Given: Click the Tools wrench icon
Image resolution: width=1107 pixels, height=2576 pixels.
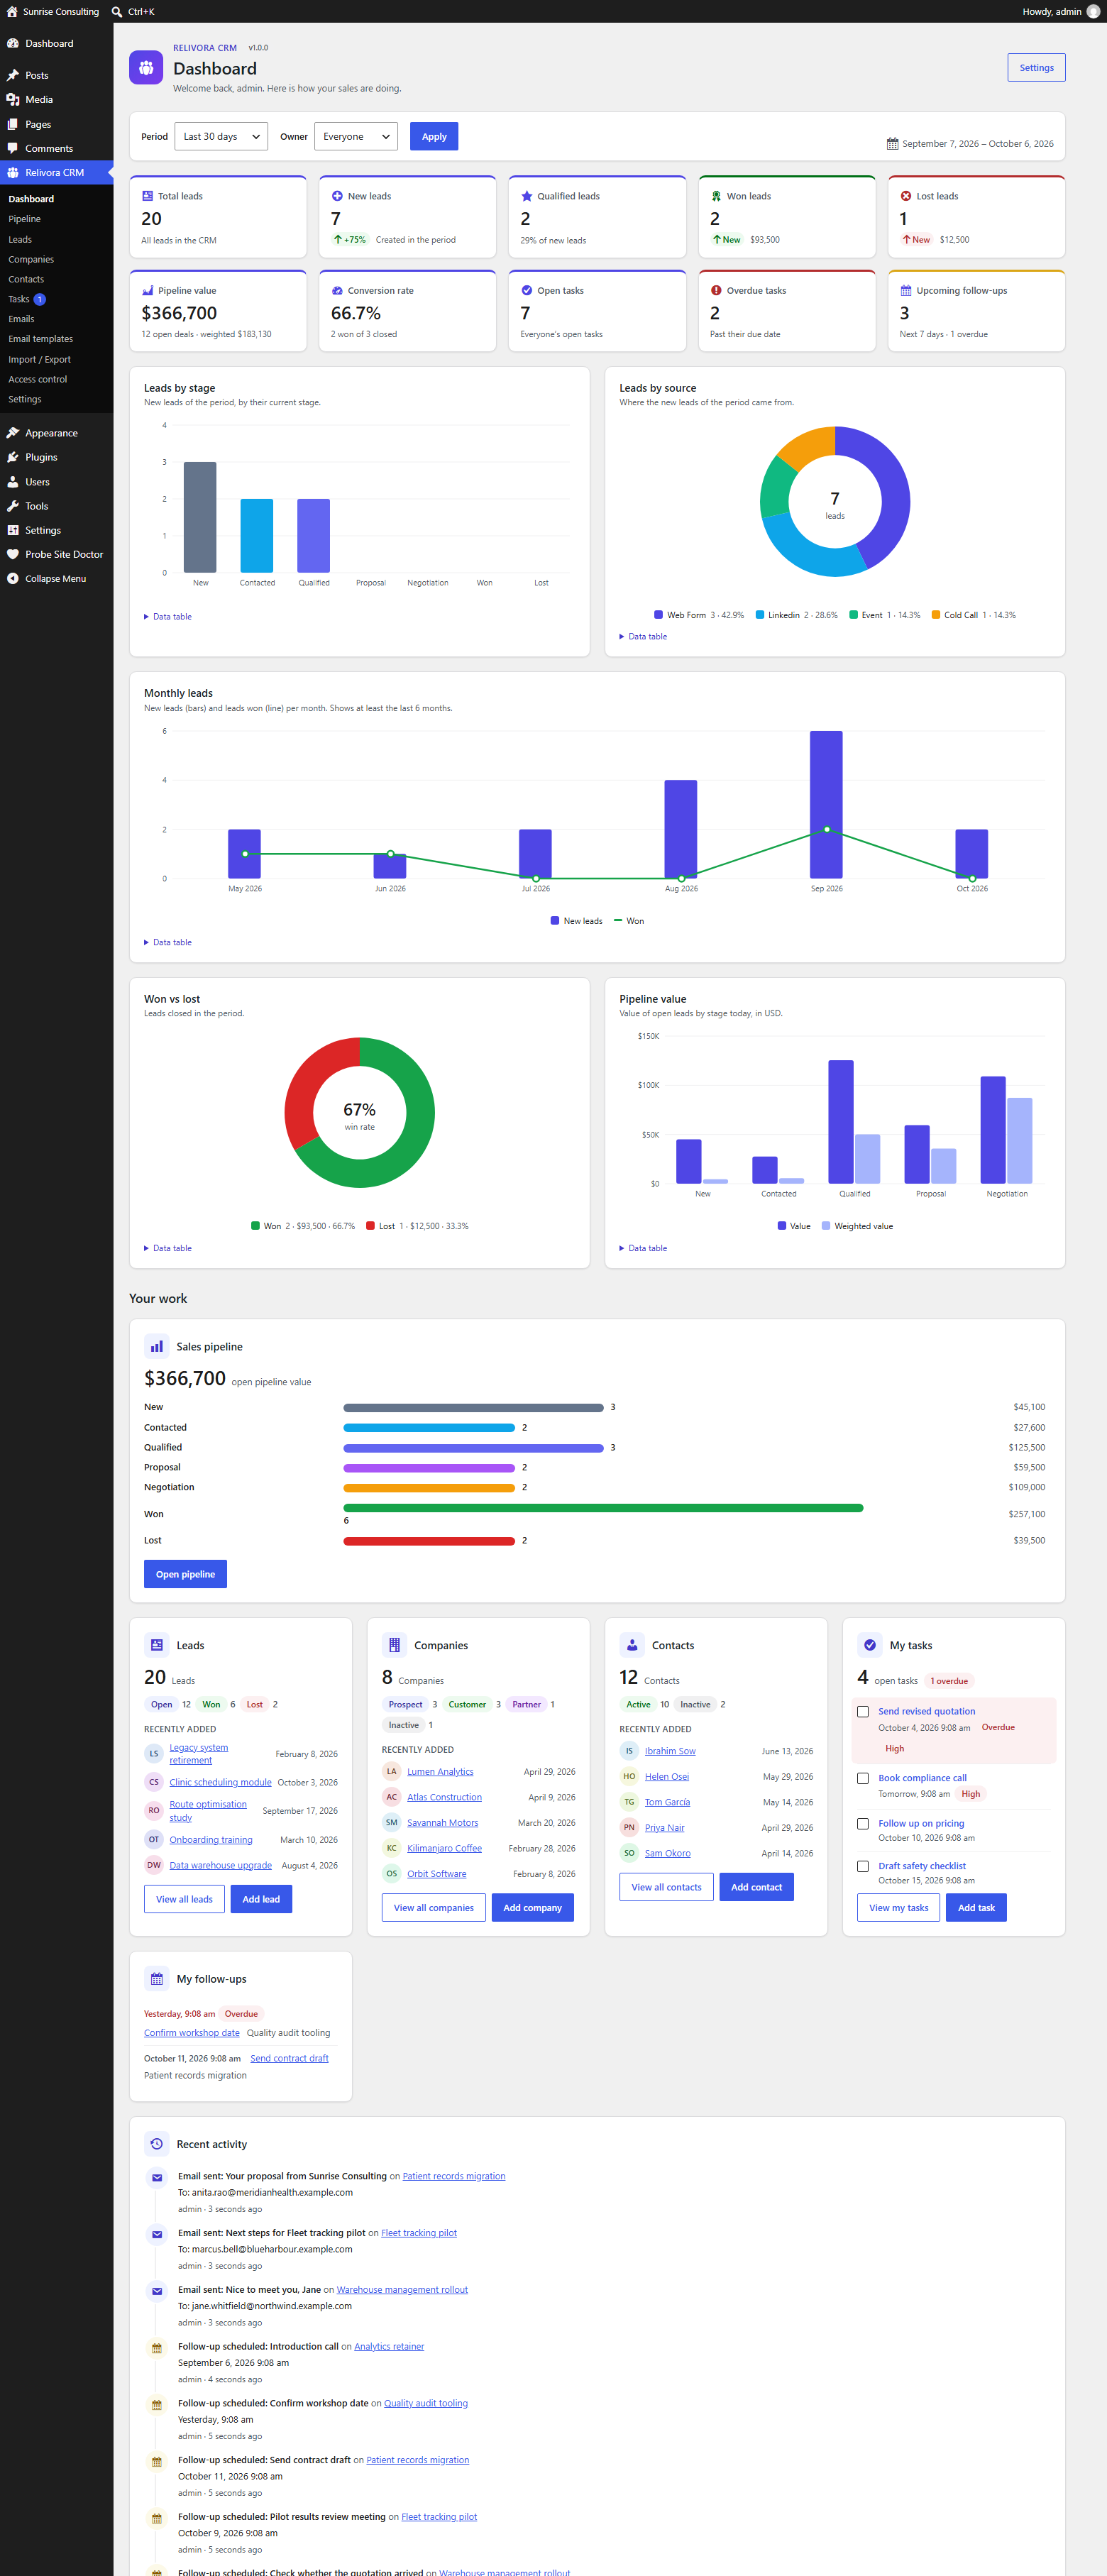Looking at the screenshot, I should pos(13,506).
